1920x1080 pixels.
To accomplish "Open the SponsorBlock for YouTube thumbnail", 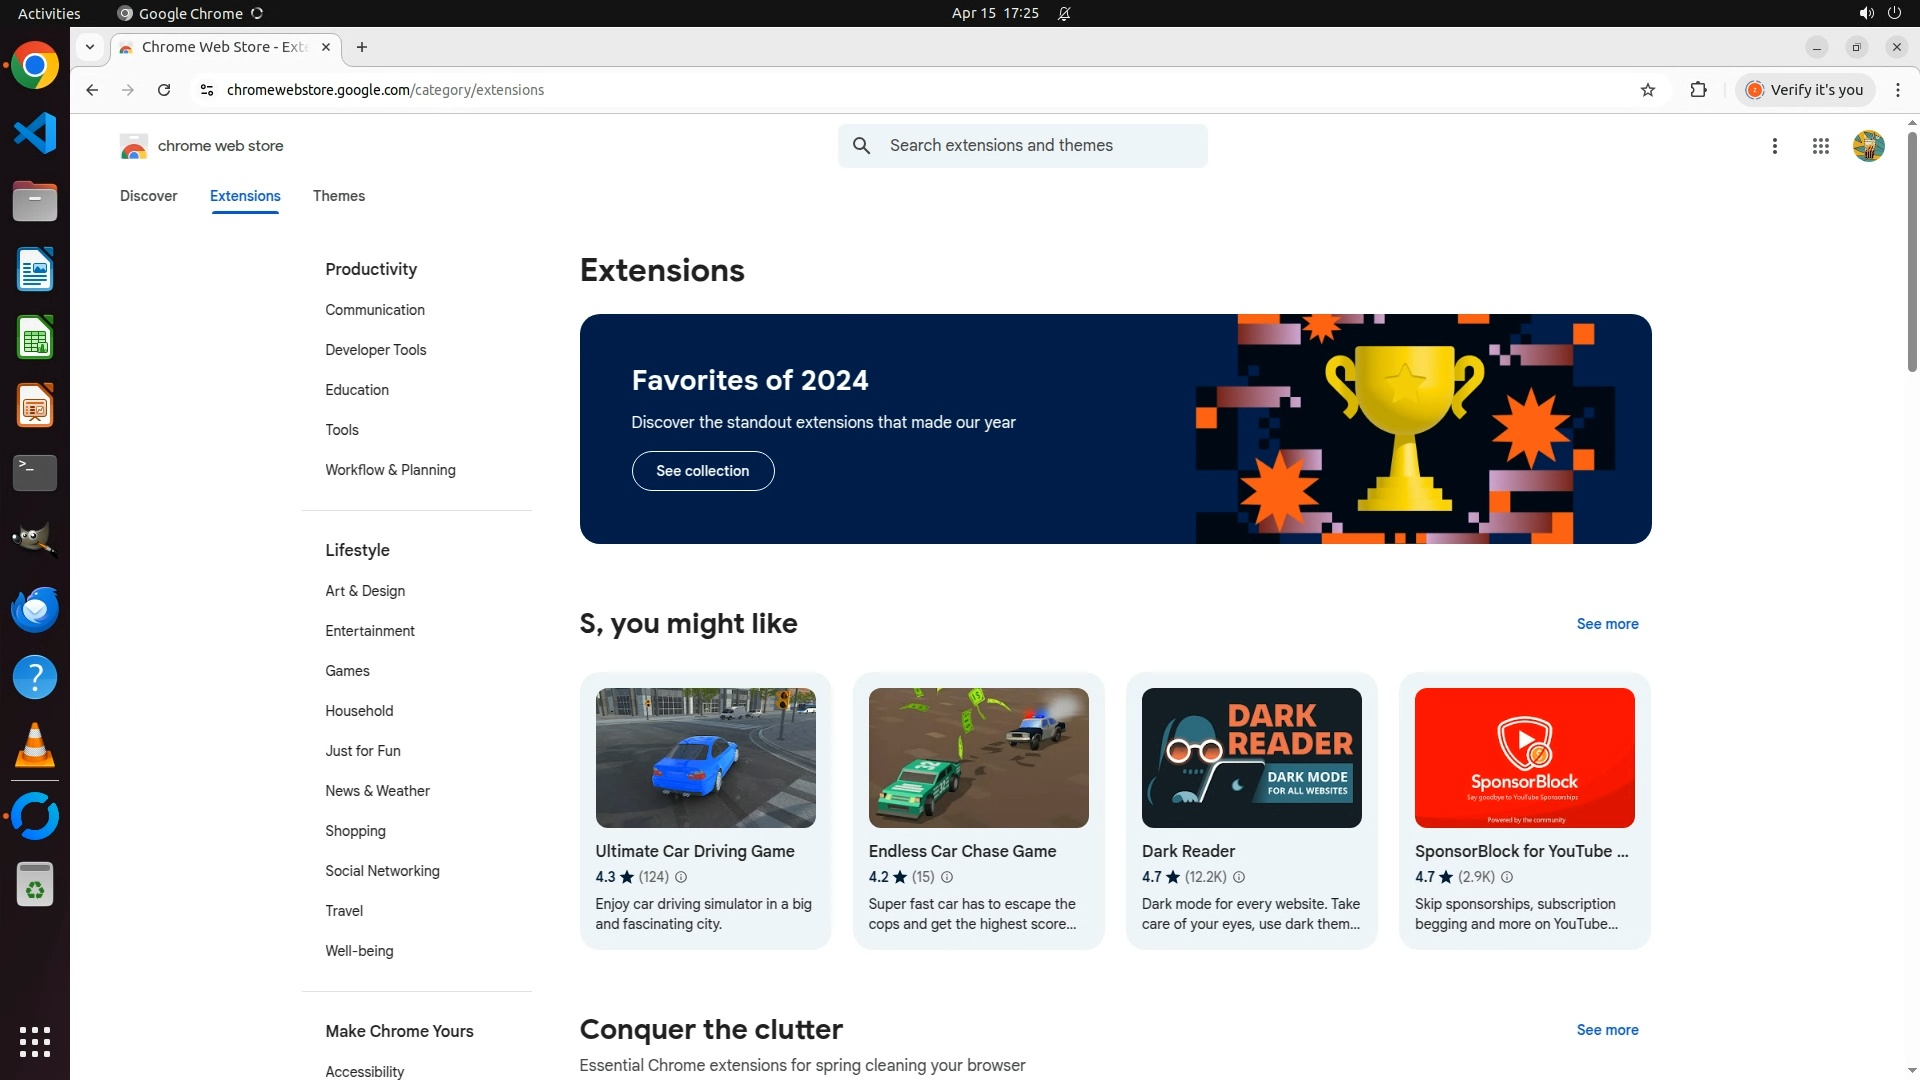I will click(1524, 758).
